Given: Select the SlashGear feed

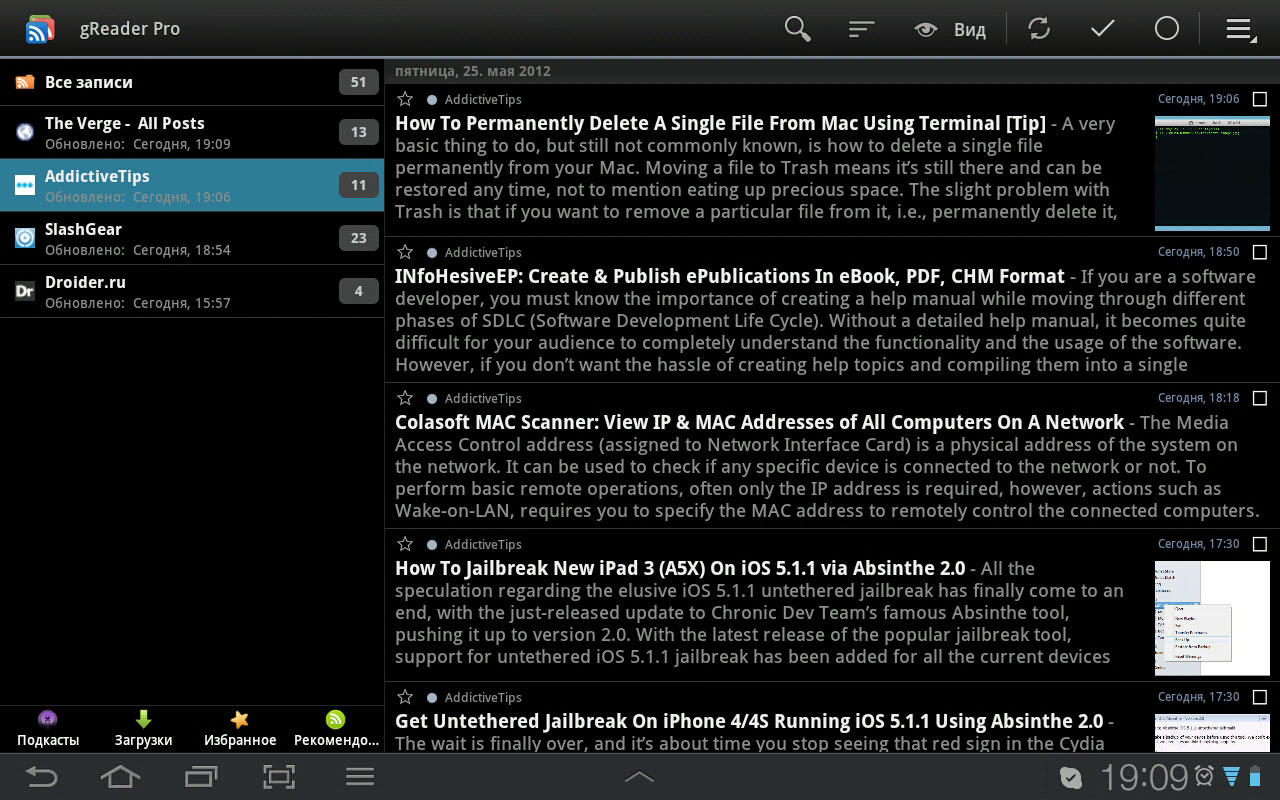Looking at the screenshot, I should point(190,238).
